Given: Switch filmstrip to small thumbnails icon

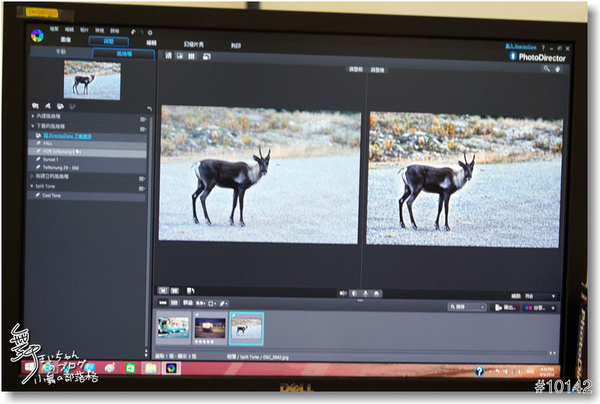Looking at the screenshot, I should coord(163,303).
